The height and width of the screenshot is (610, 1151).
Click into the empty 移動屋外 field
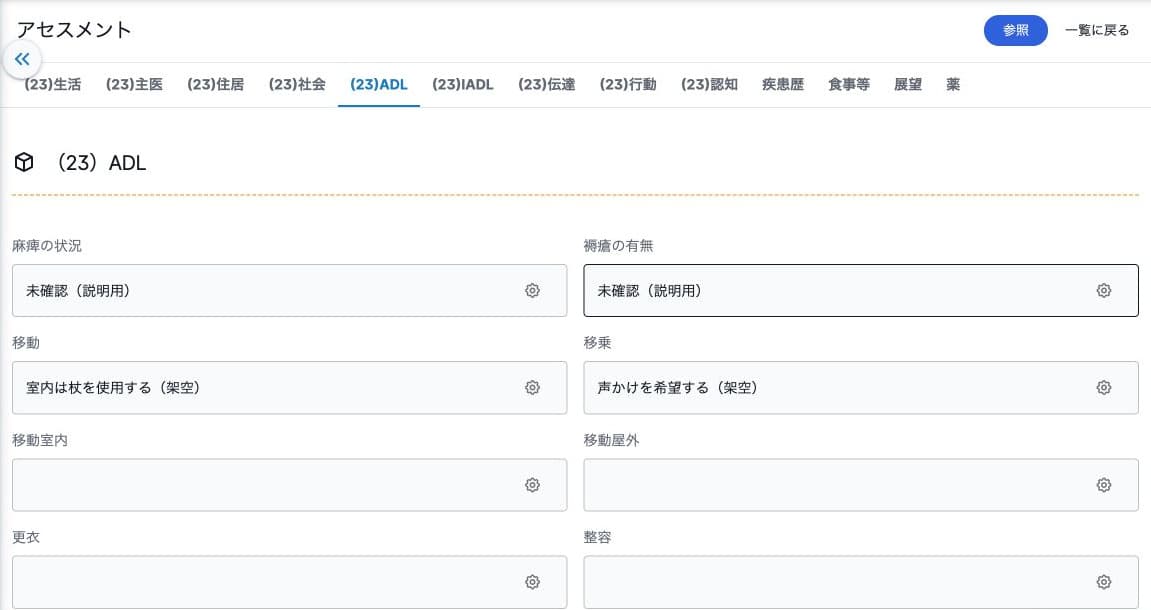point(861,485)
